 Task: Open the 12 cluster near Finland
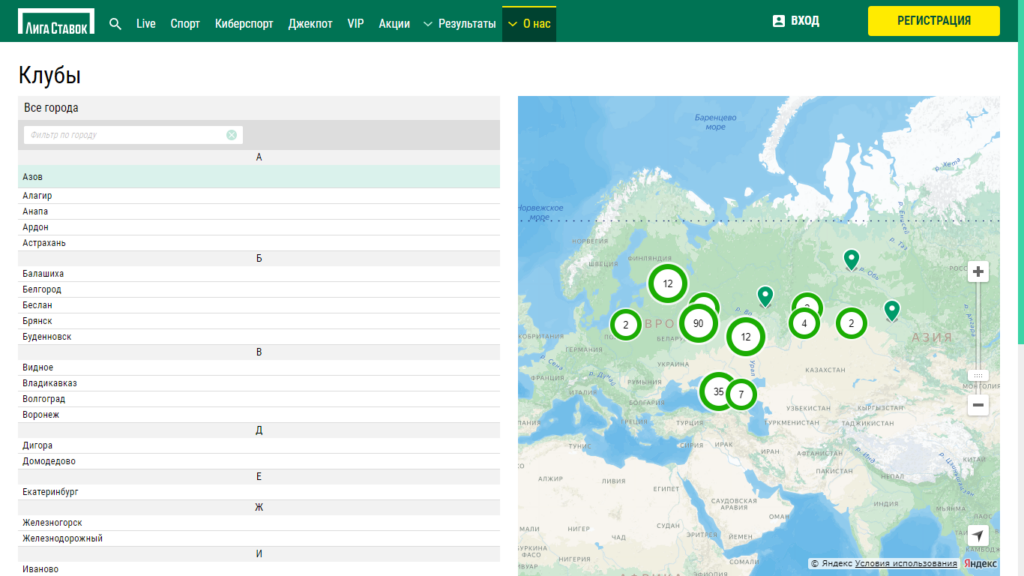[667, 283]
